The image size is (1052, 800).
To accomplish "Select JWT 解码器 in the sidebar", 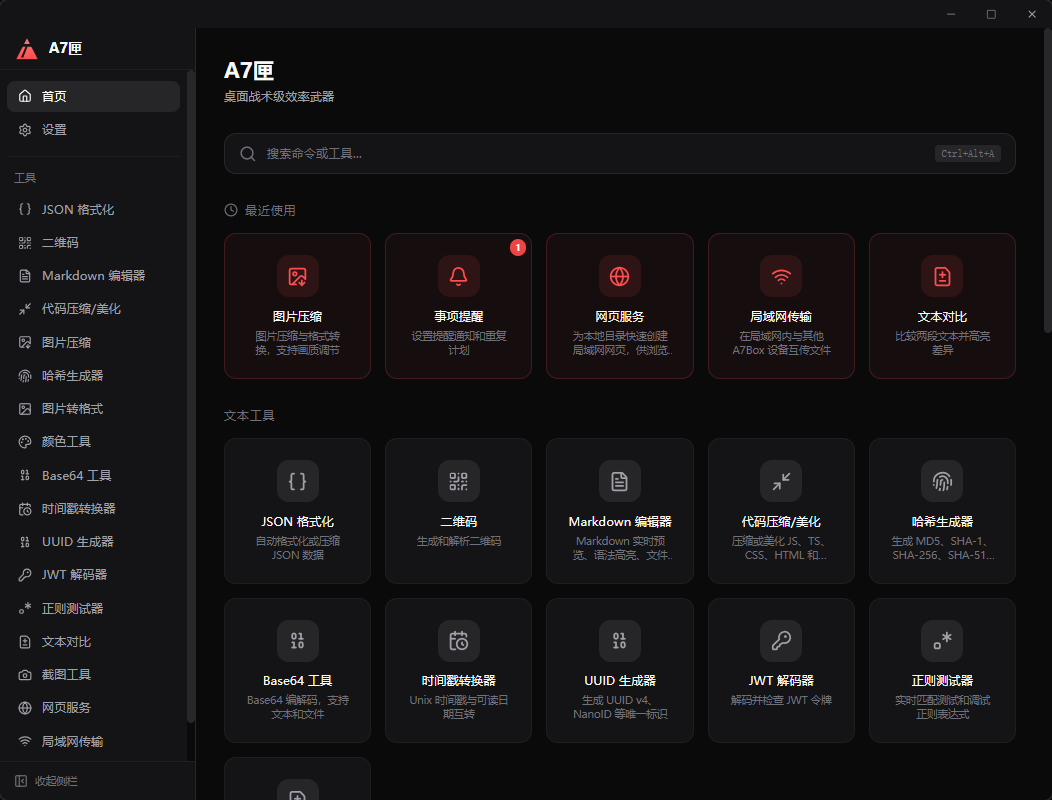I will (93, 574).
